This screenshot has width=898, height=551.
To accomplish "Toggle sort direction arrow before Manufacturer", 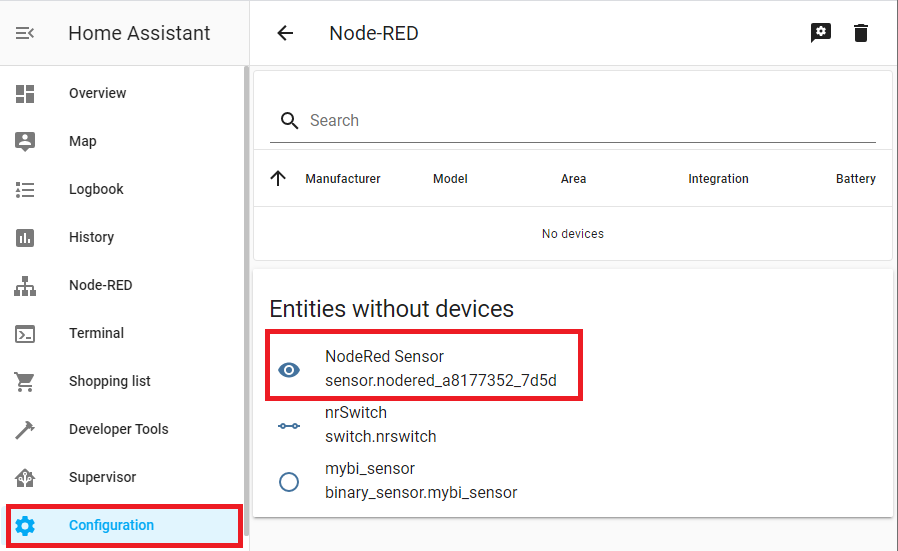I will coord(278,179).
